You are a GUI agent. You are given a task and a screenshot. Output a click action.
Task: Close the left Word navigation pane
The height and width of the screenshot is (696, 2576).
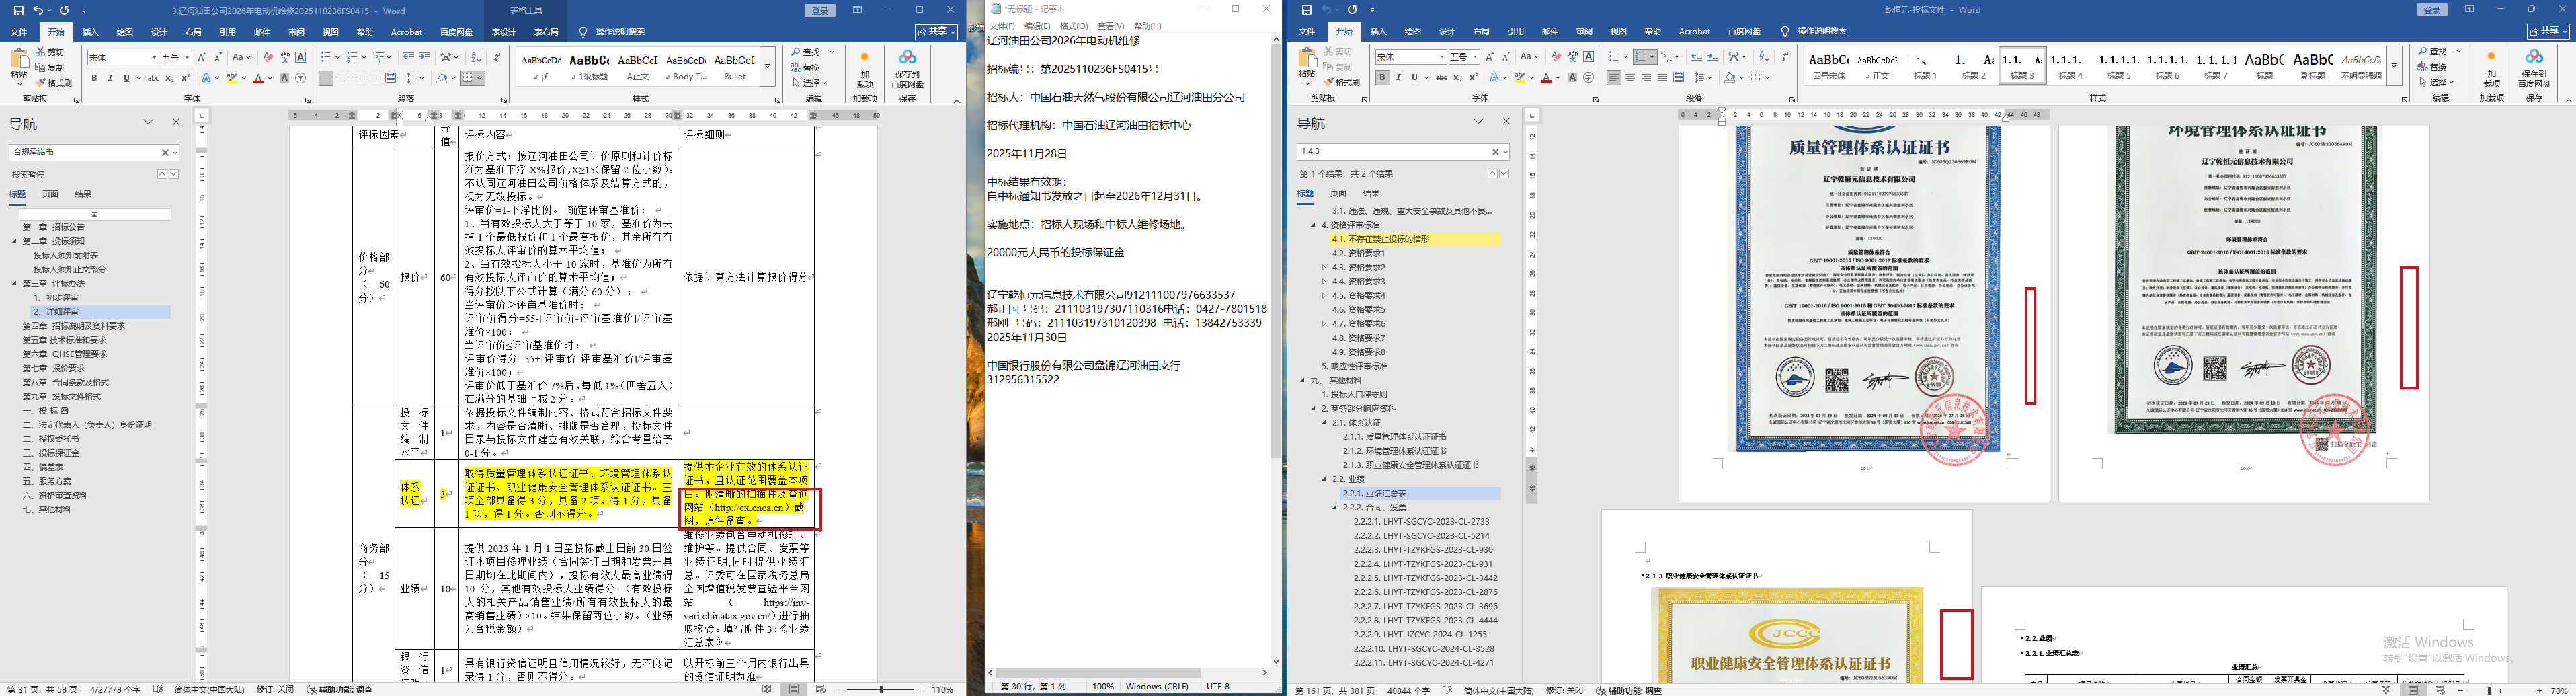pyautogui.click(x=176, y=122)
